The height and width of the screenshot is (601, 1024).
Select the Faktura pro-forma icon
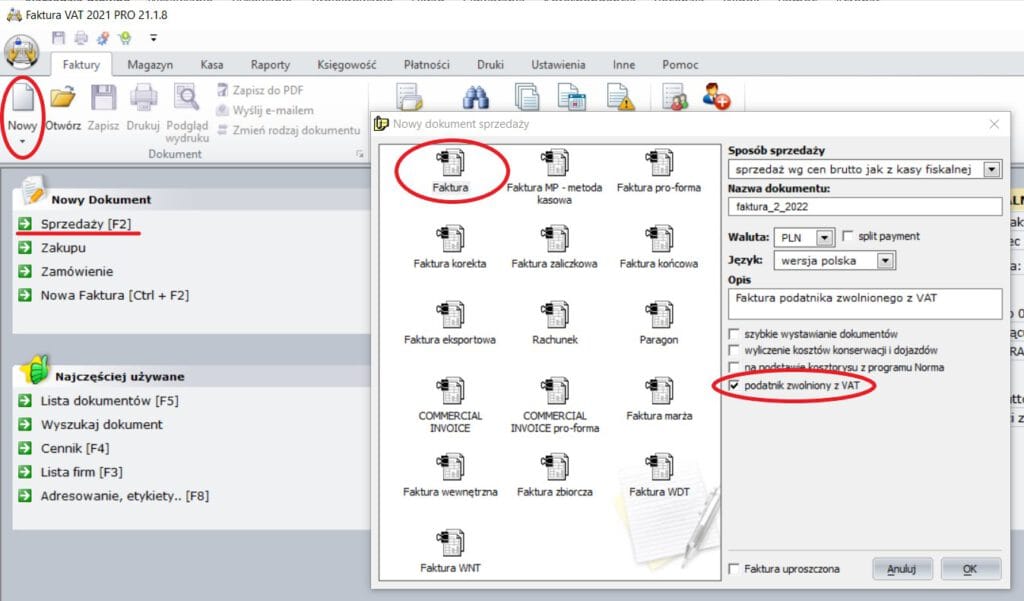658,163
